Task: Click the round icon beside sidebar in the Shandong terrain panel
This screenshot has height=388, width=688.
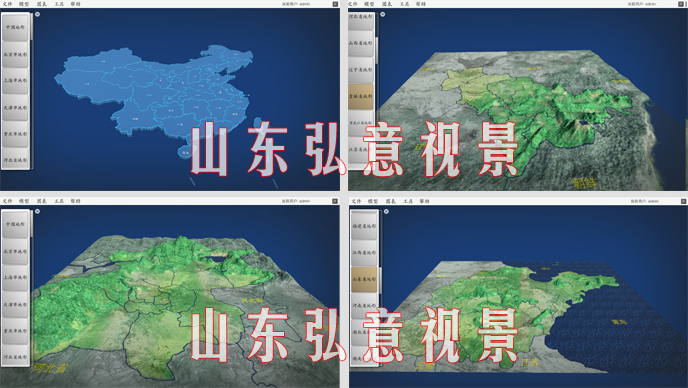Action: coord(386,212)
